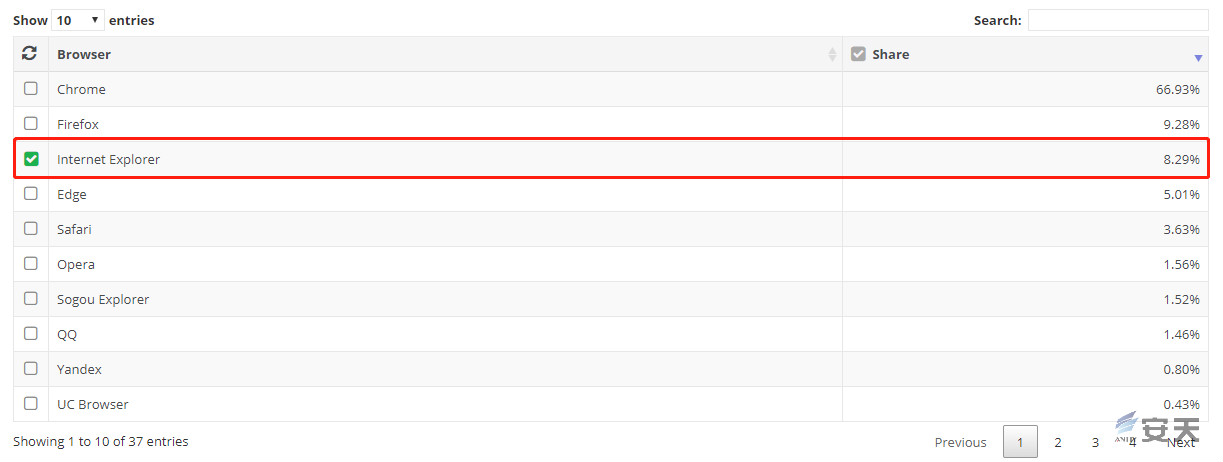
Task: Click the Next pagination link
Action: pyautogui.click(x=1180, y=442)
